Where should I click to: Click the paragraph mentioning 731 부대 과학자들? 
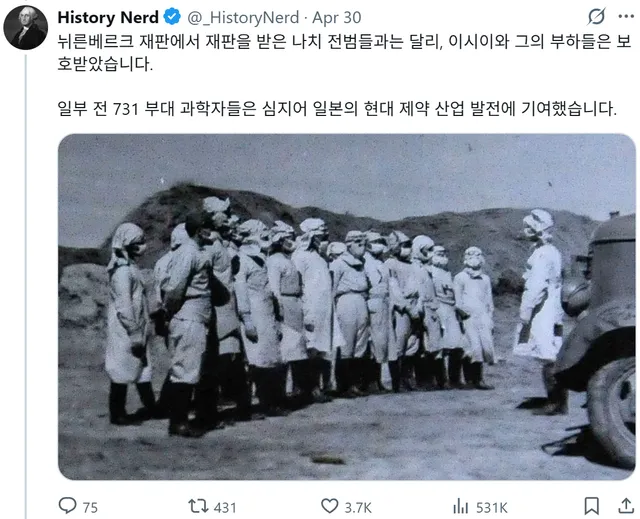(337, 109)
